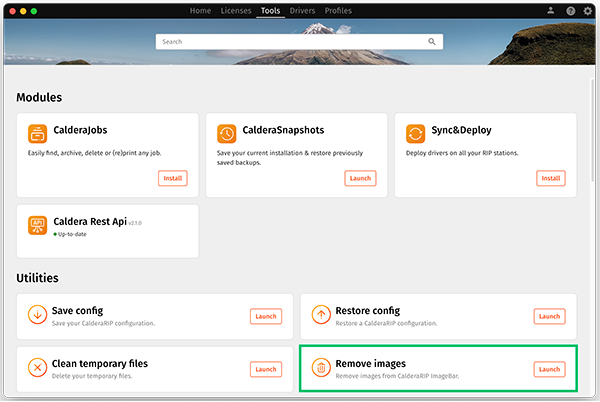Launch the Save config utility

click(x=266, y=316)
